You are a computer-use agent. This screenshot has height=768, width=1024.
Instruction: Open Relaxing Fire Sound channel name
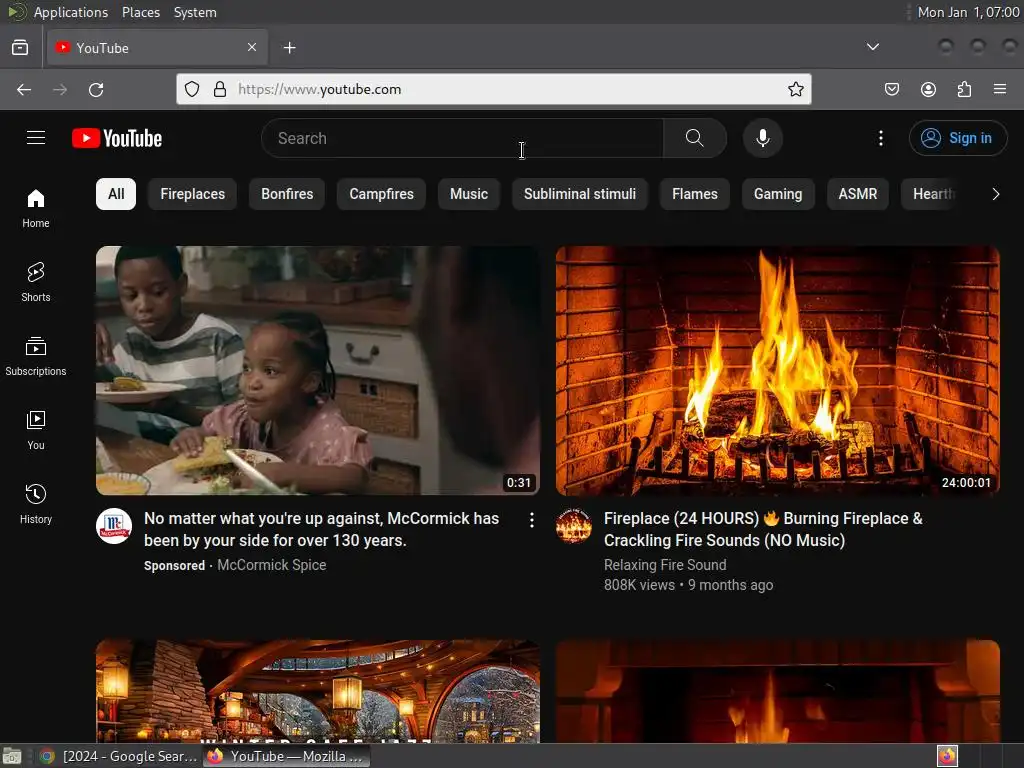pos(665,565)
